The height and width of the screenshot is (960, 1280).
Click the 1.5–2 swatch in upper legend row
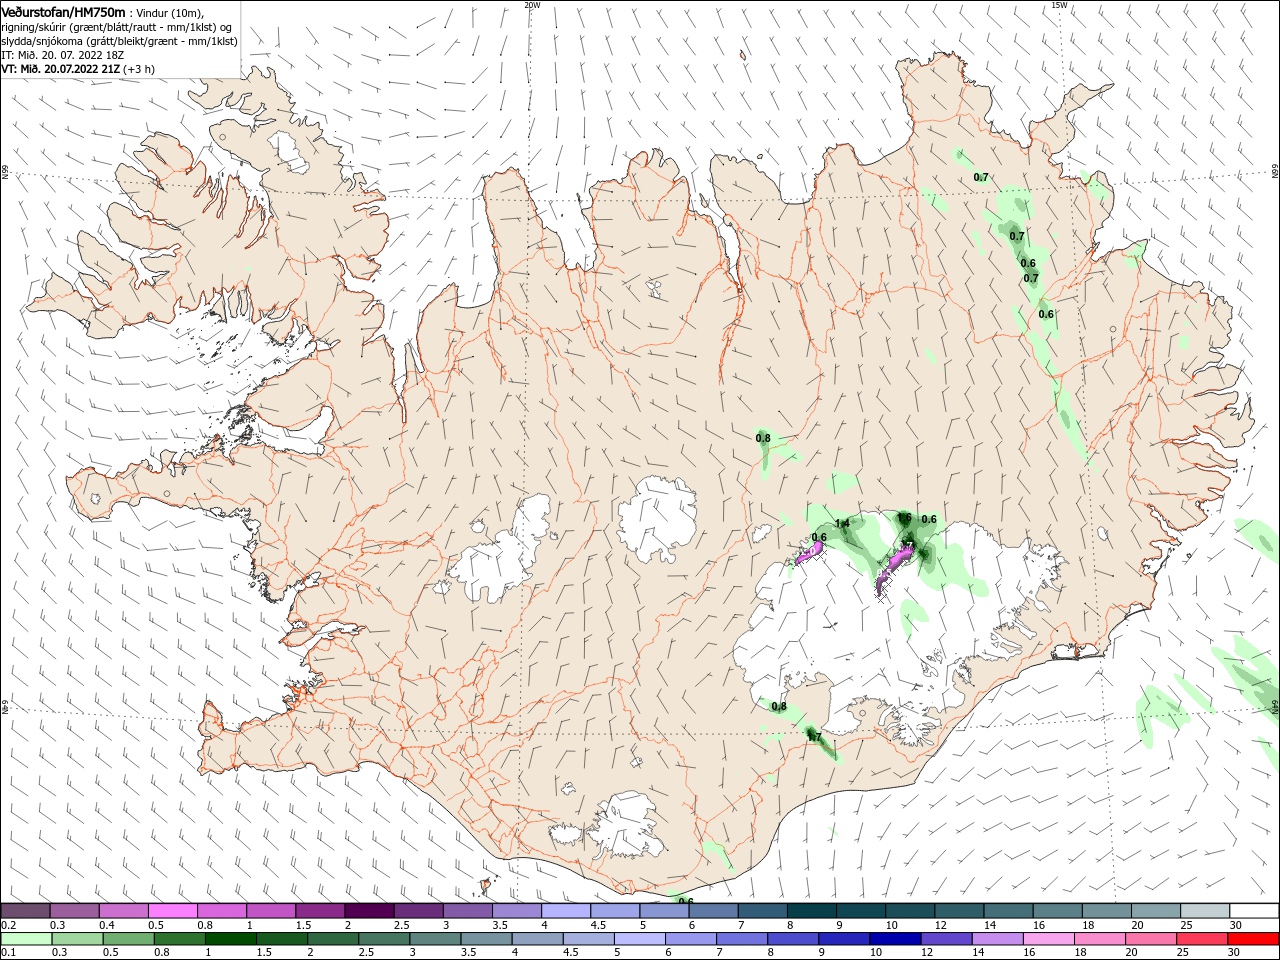pyautogui.click(x=321, y=910)
